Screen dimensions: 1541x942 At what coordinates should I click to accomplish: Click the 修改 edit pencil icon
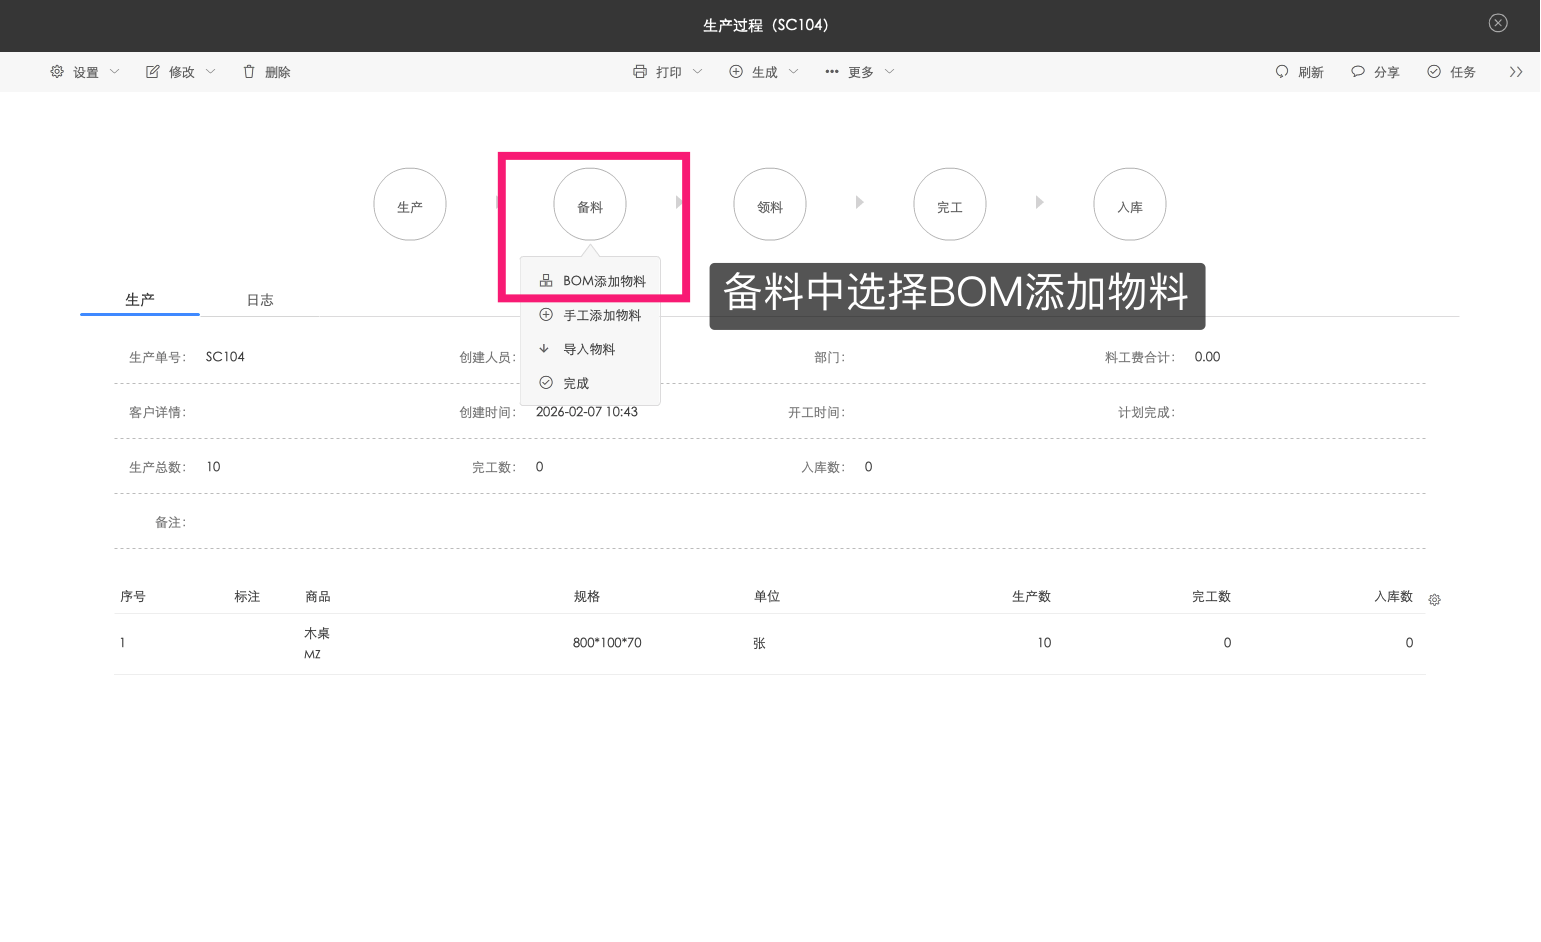[152, 71]
